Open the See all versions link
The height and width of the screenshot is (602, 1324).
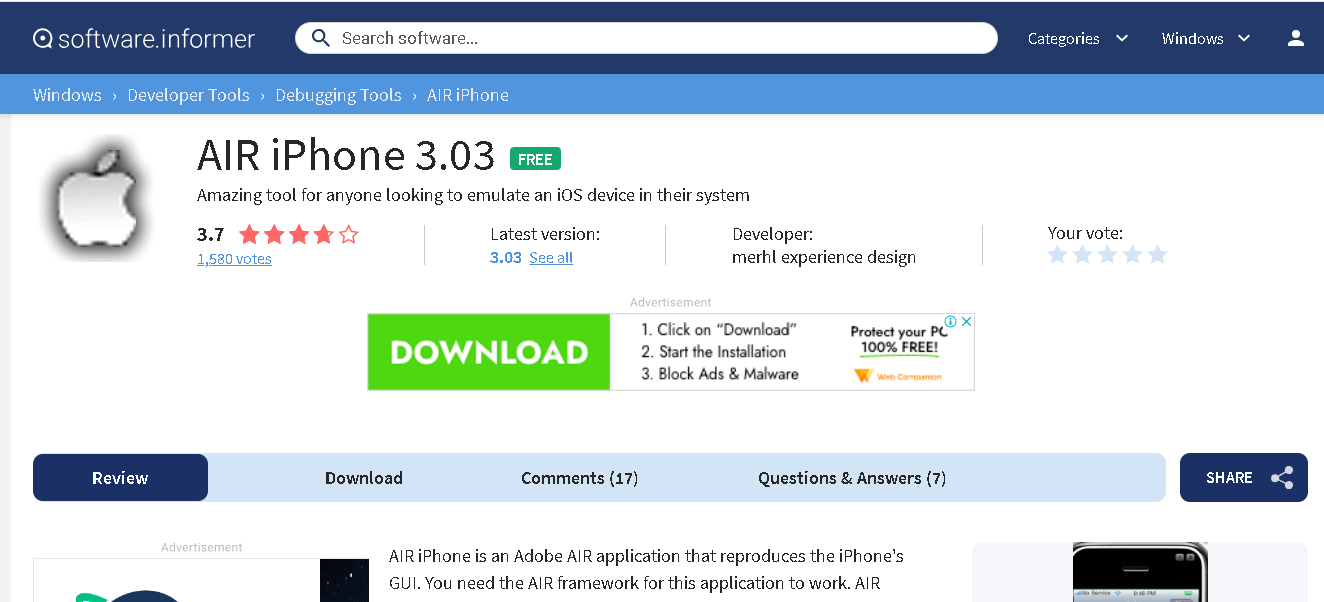(x=551, y=258)
